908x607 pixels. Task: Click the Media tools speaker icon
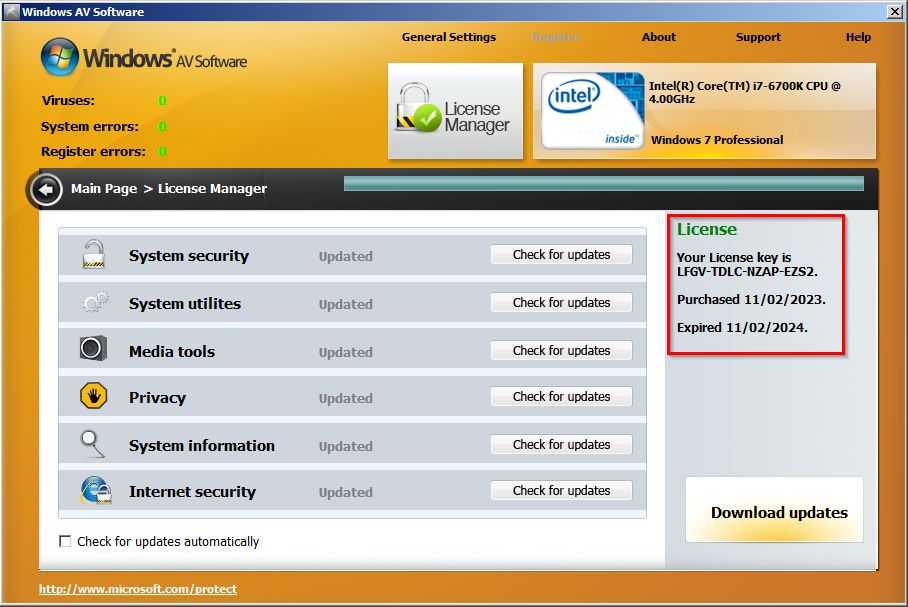[x=93, y=348]
